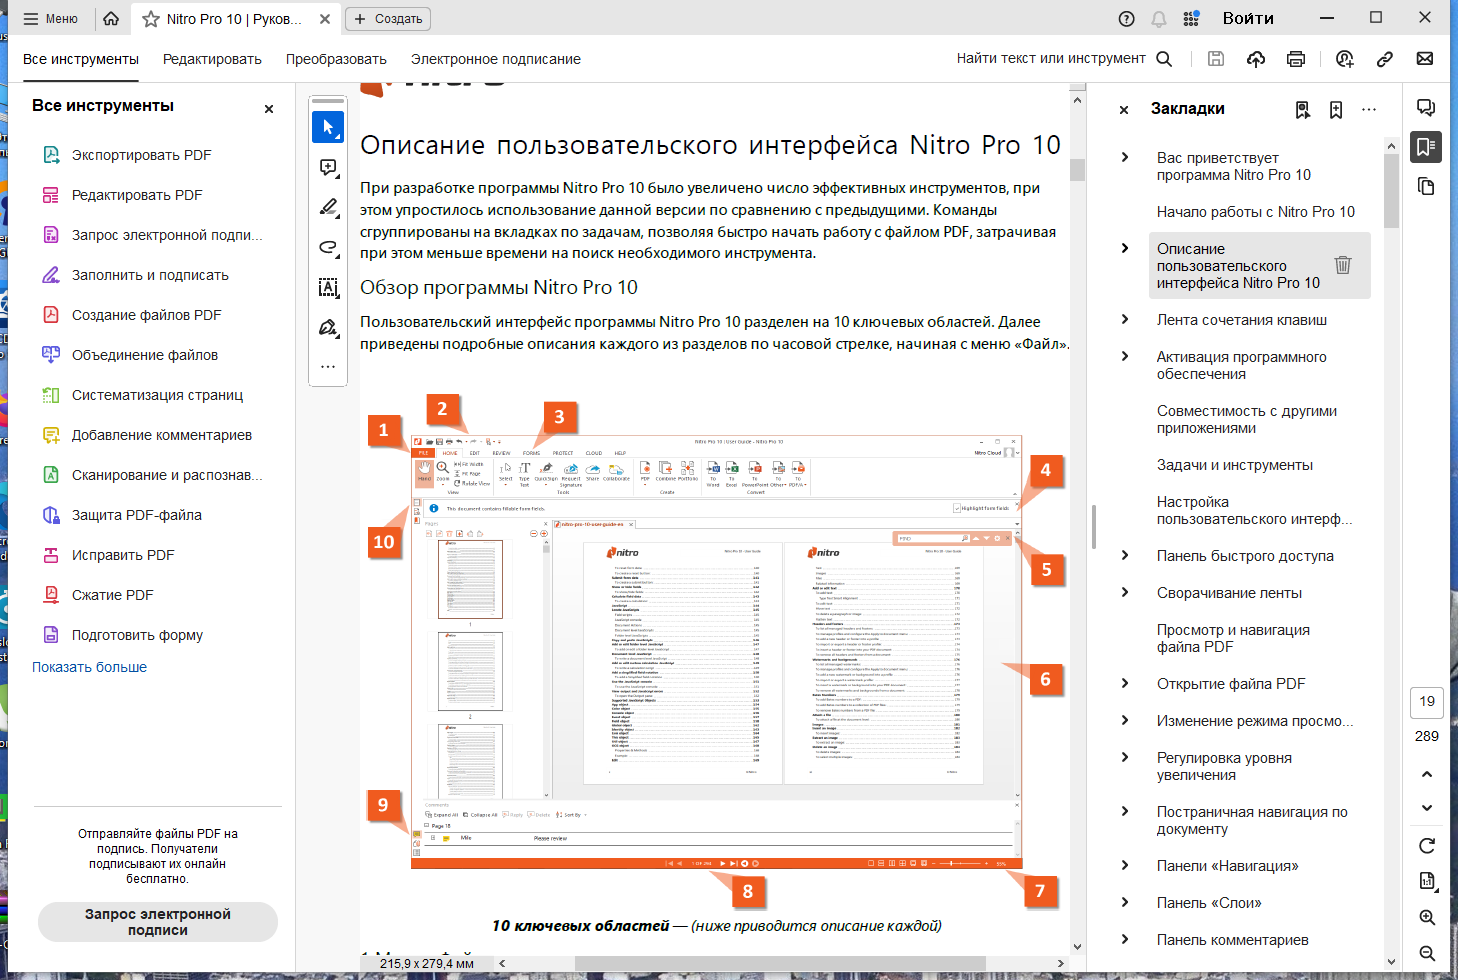Click the page number field showing 19
The height and width of the screenshot is (980, 1458).
(1426, 703)
